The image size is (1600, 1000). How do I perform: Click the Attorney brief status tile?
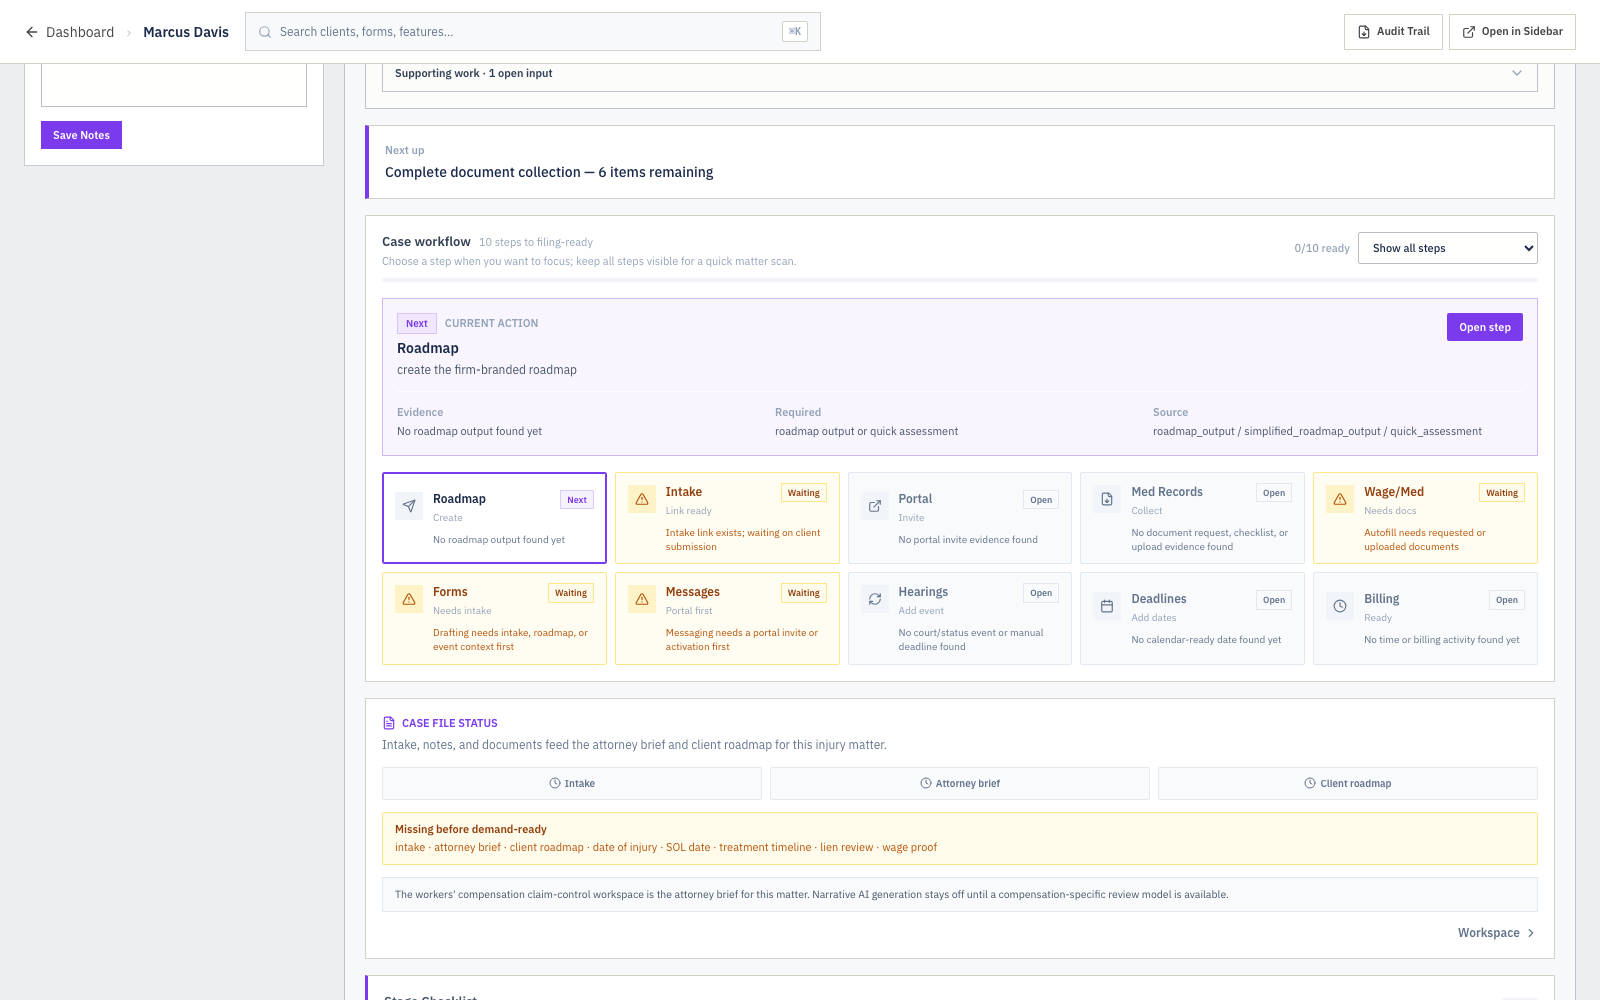[x=960, y=783]
